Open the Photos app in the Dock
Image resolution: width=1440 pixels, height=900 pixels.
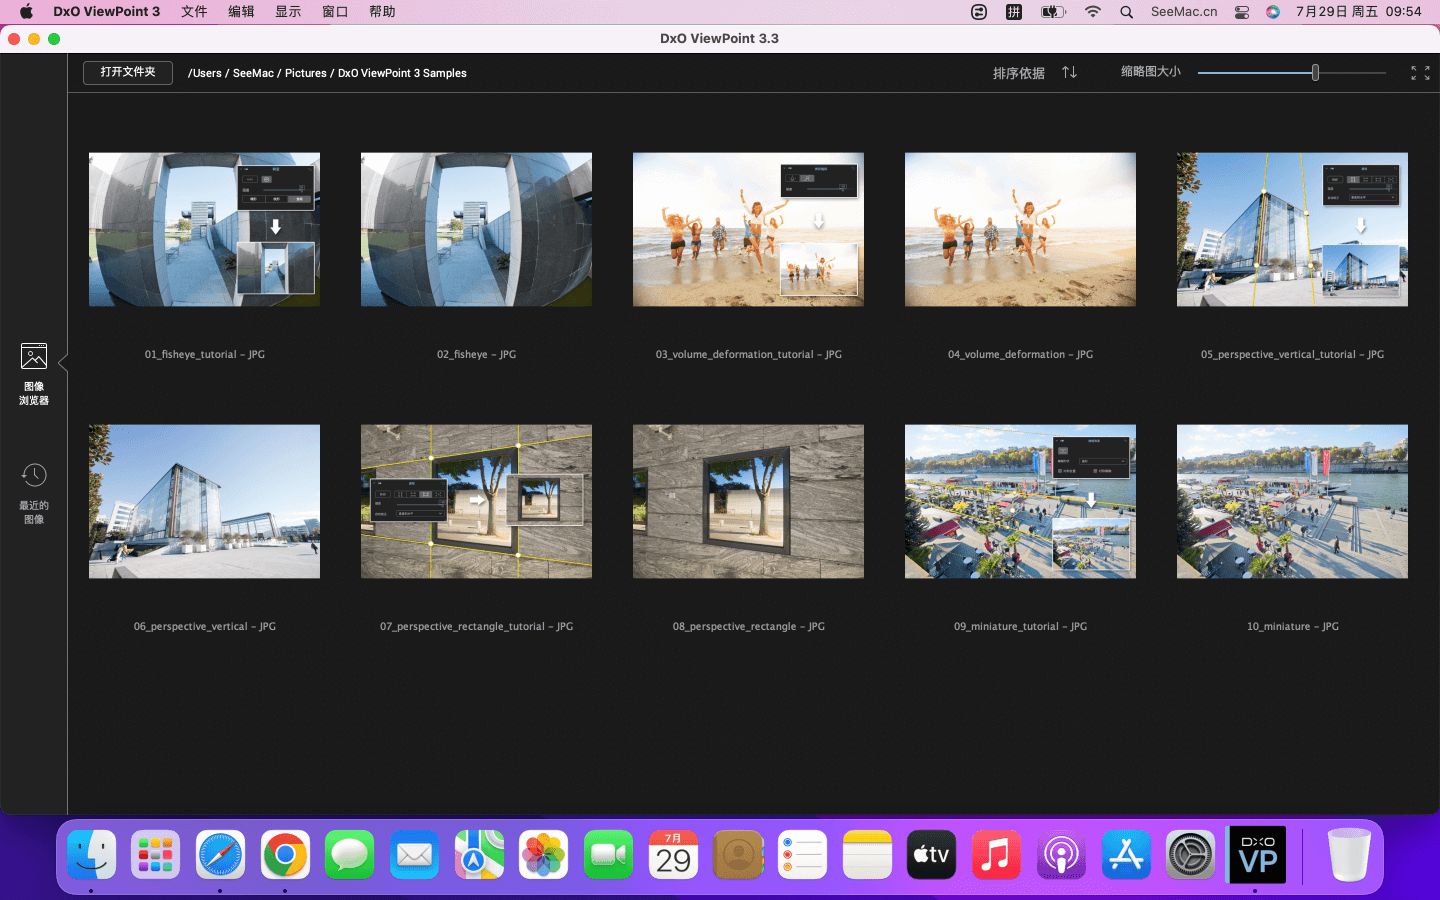(x=543, y=855)
